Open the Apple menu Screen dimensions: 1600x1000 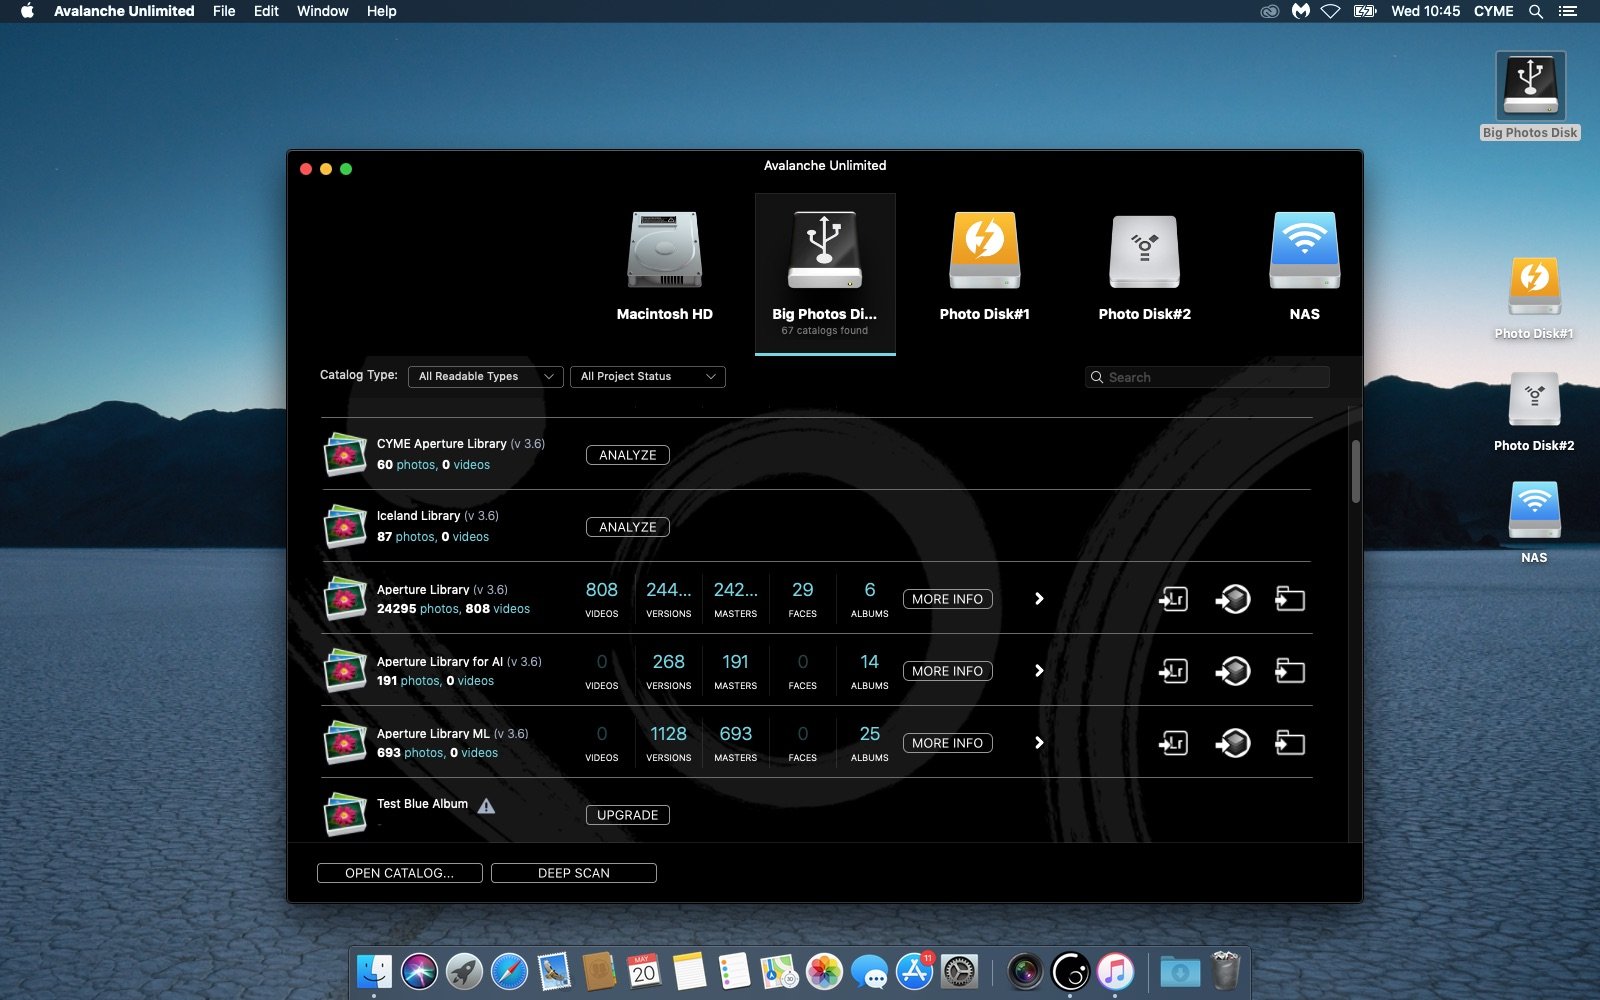point(27,11)
